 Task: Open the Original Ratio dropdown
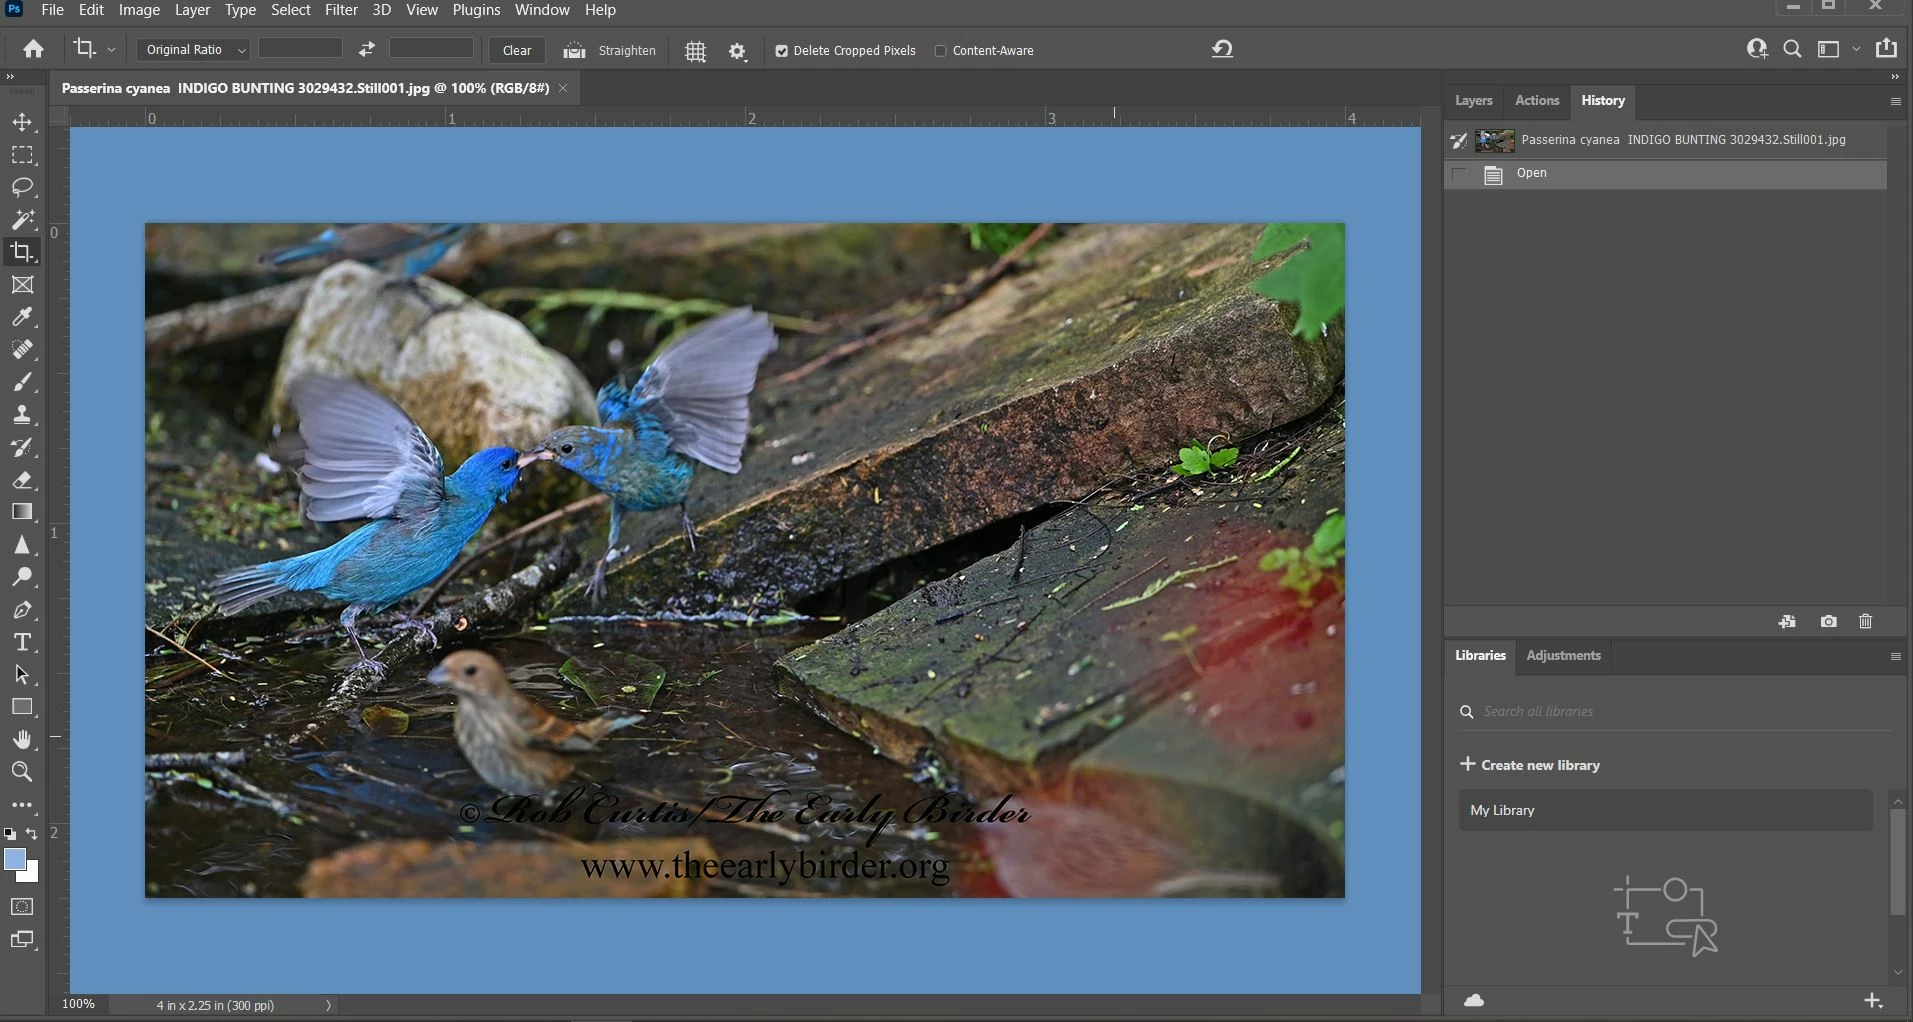tap(193, 50)
